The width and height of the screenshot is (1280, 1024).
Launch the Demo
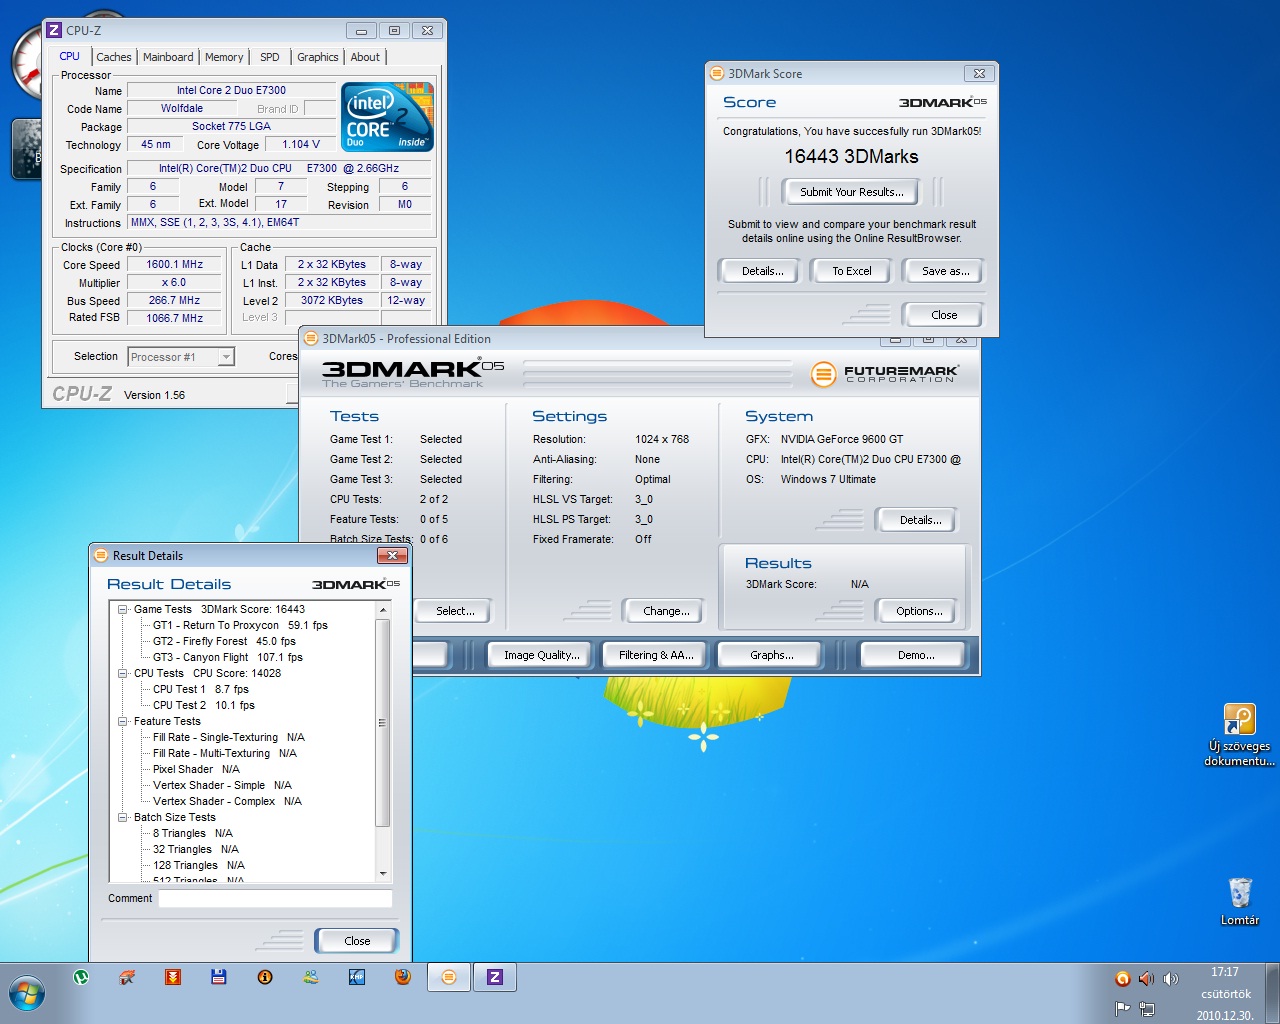pyautogui.click(x=914, y=655)
